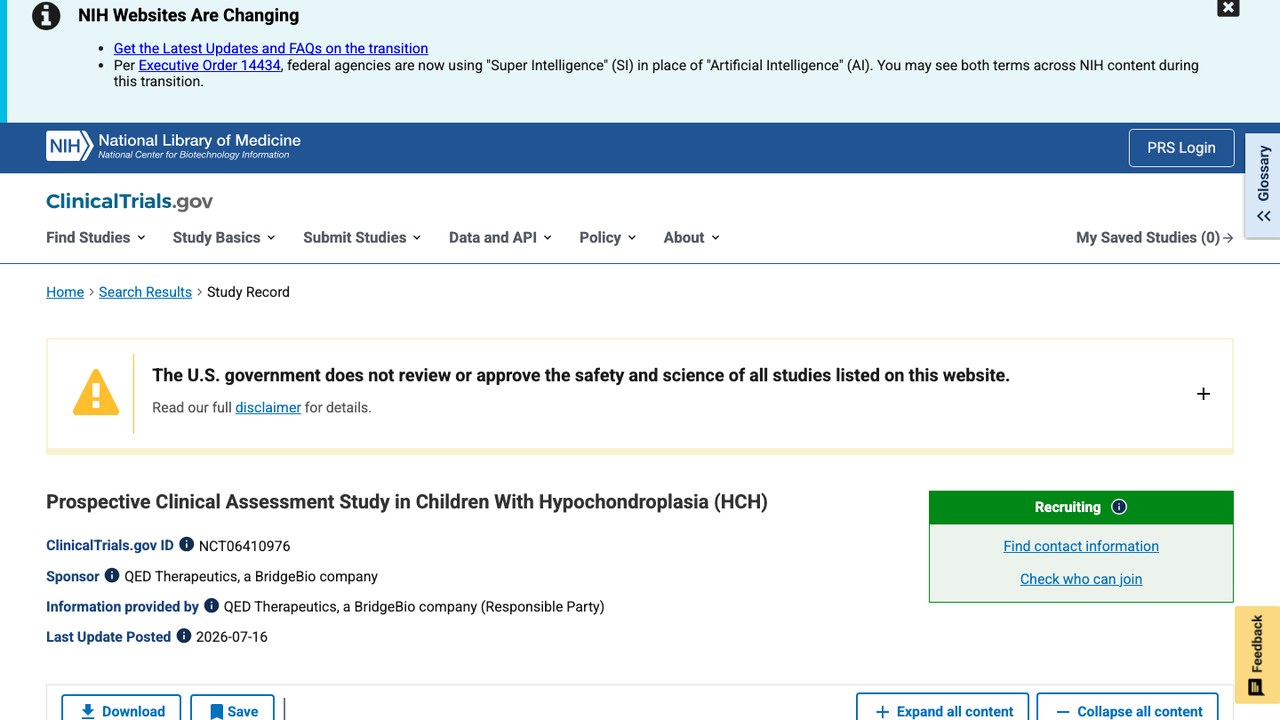The width and height of the screenshot is (1280, 720).
Task: Open the full disclaimer link
Action: (x=268, y=407)
